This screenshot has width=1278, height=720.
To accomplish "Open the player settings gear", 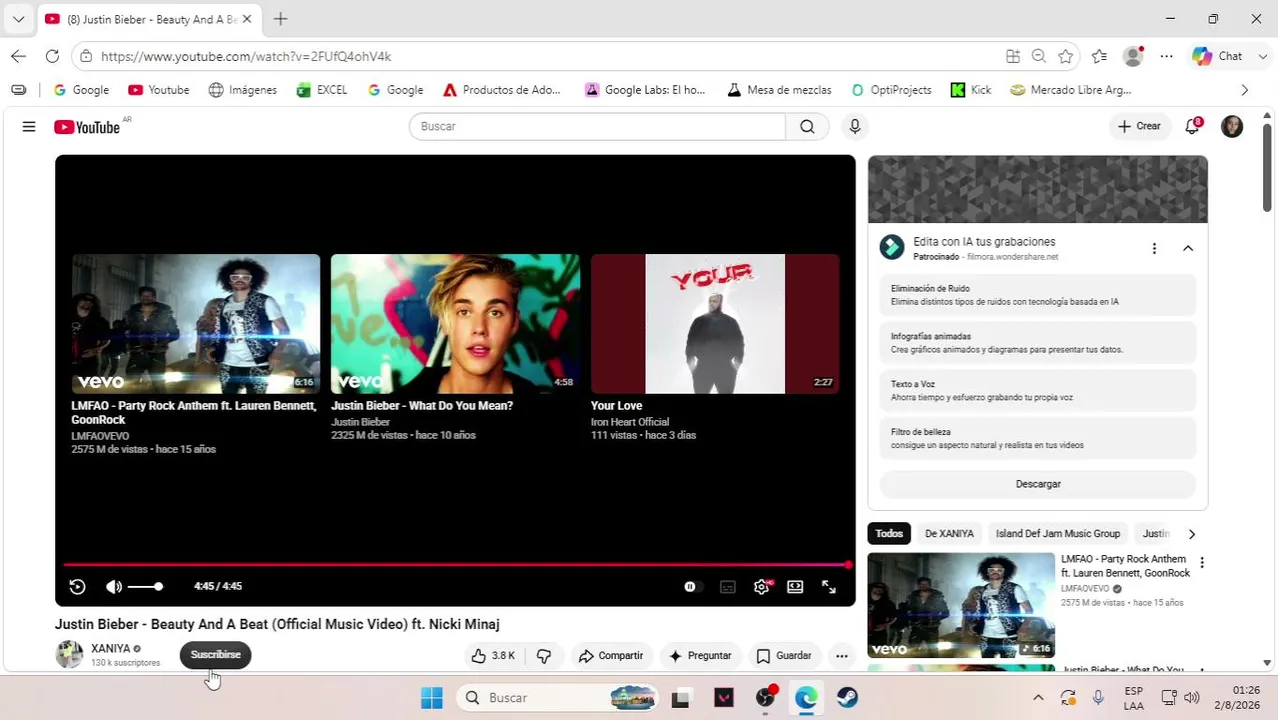I will click(761, 587).
